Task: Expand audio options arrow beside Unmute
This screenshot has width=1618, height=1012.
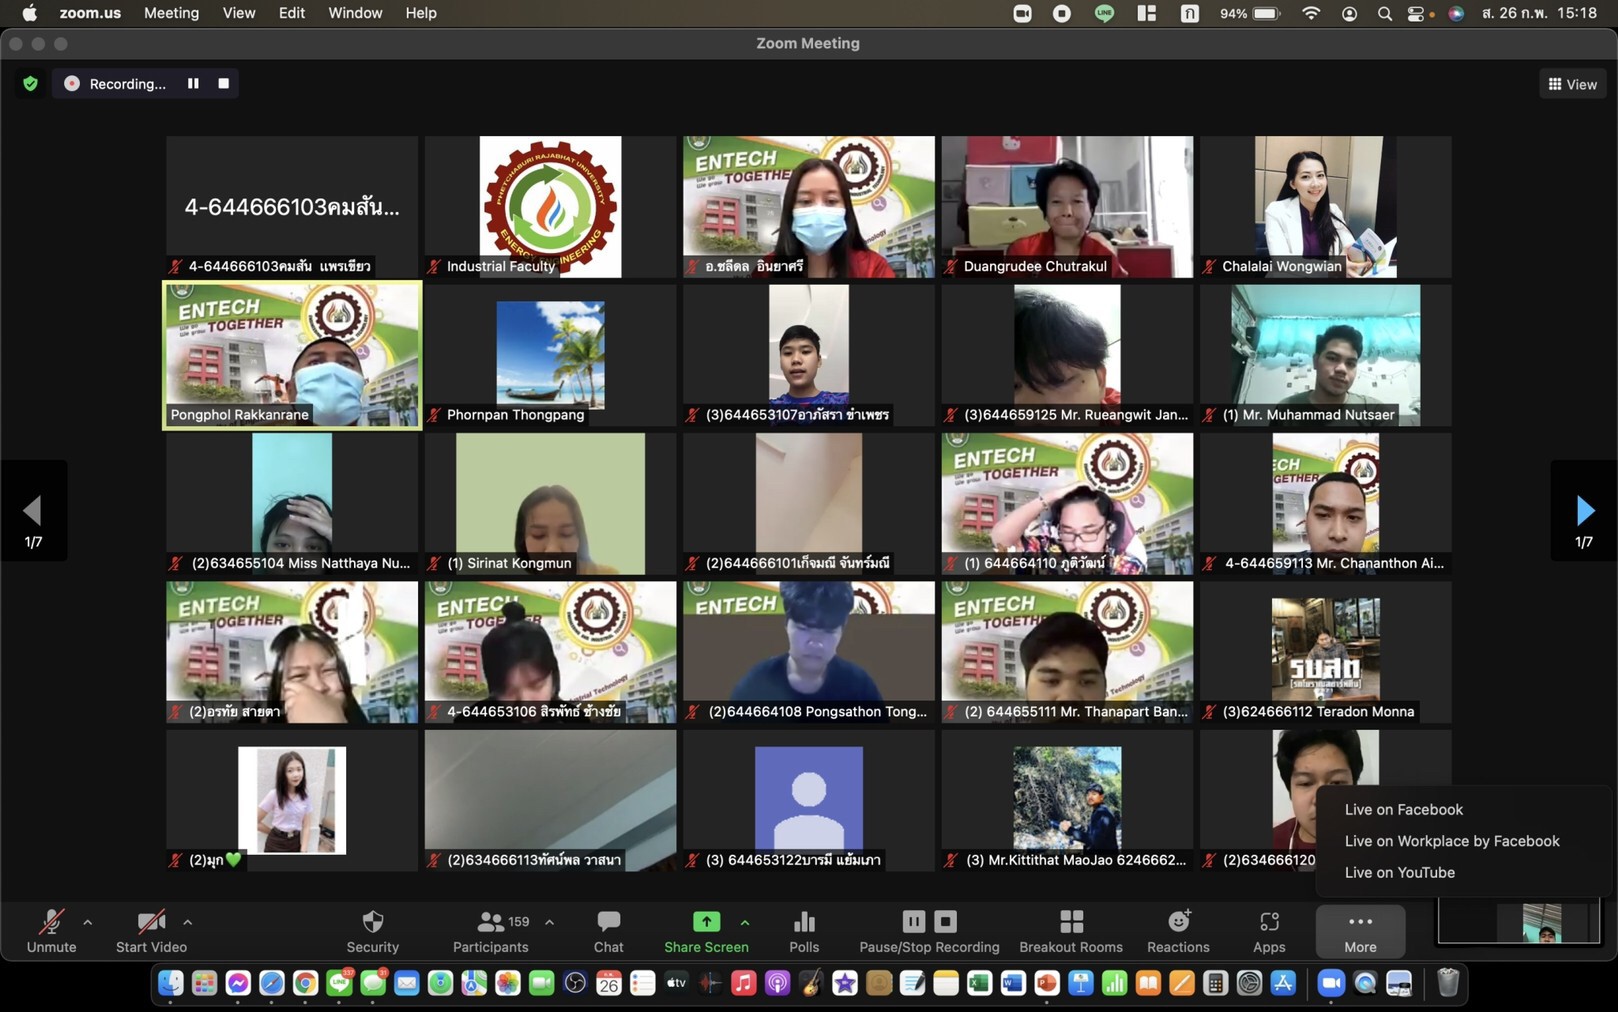Action: point(88,922)
